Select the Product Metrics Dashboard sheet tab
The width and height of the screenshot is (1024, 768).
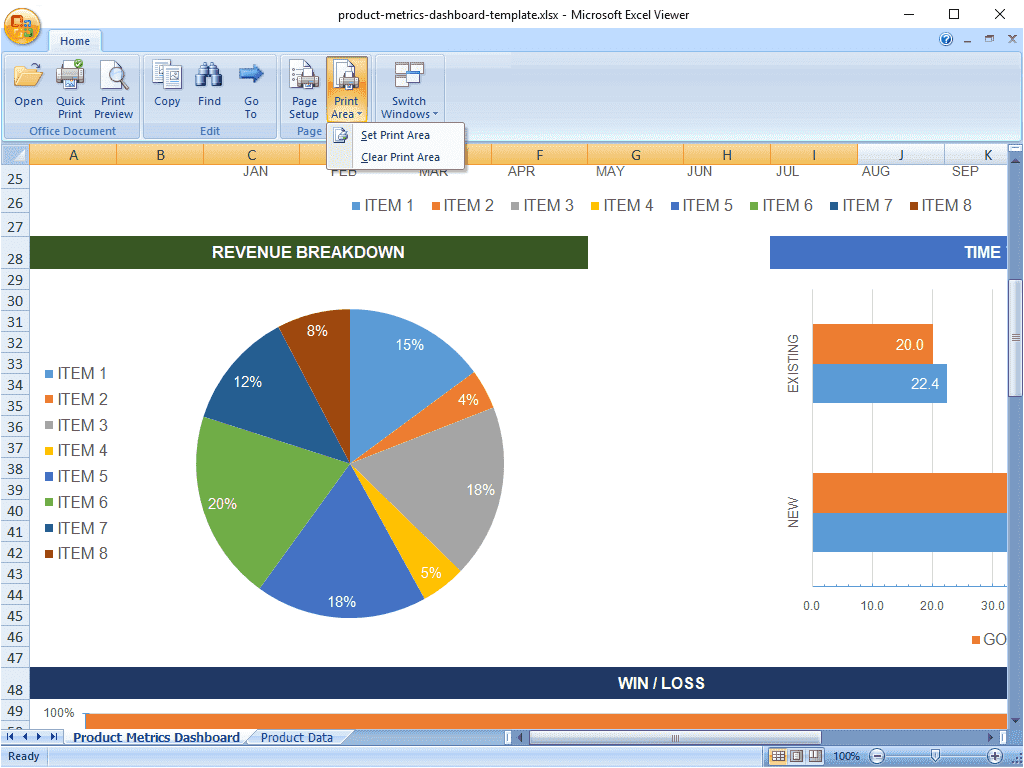pyautogui.click(x=156, y=737)
